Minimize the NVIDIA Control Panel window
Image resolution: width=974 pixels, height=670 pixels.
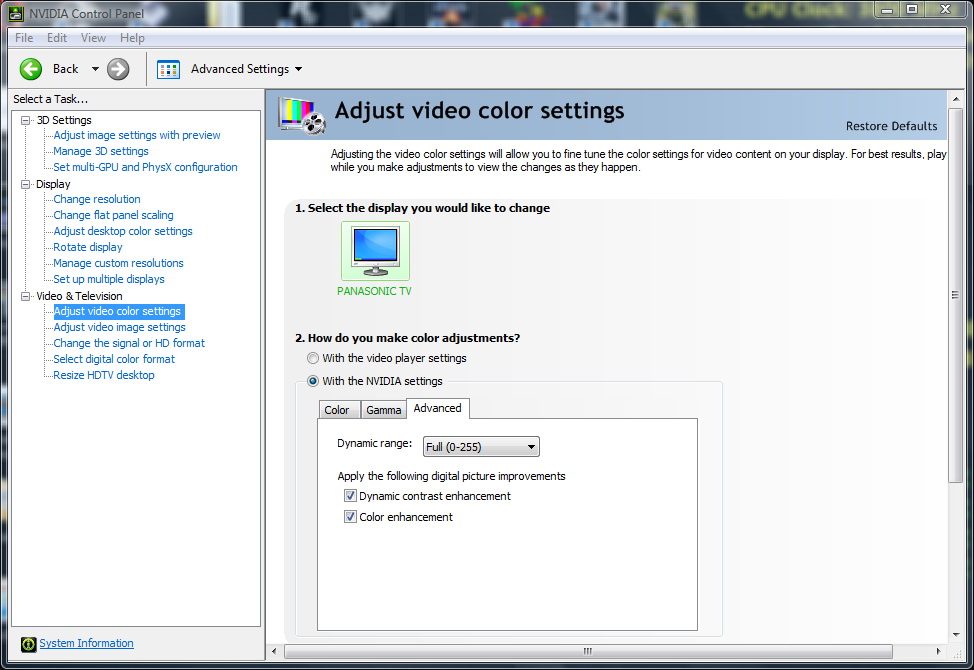pos(886,9)
